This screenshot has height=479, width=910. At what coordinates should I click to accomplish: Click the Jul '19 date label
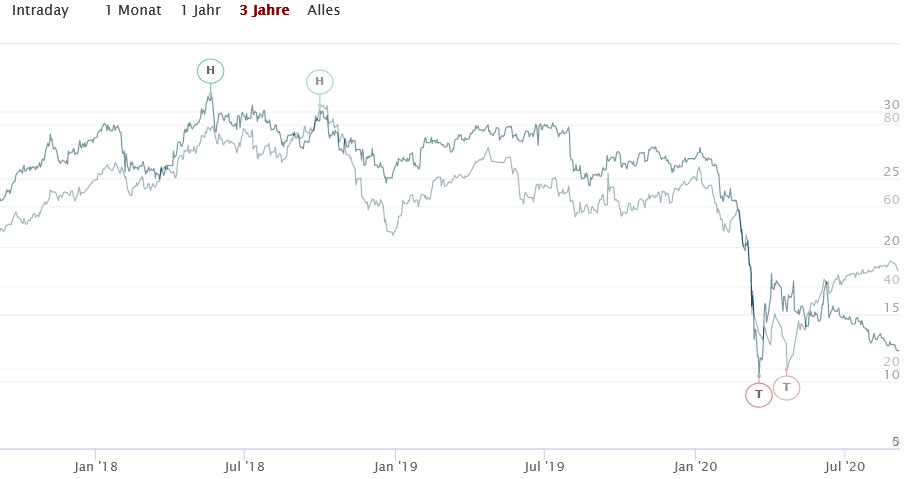[545, 465]
